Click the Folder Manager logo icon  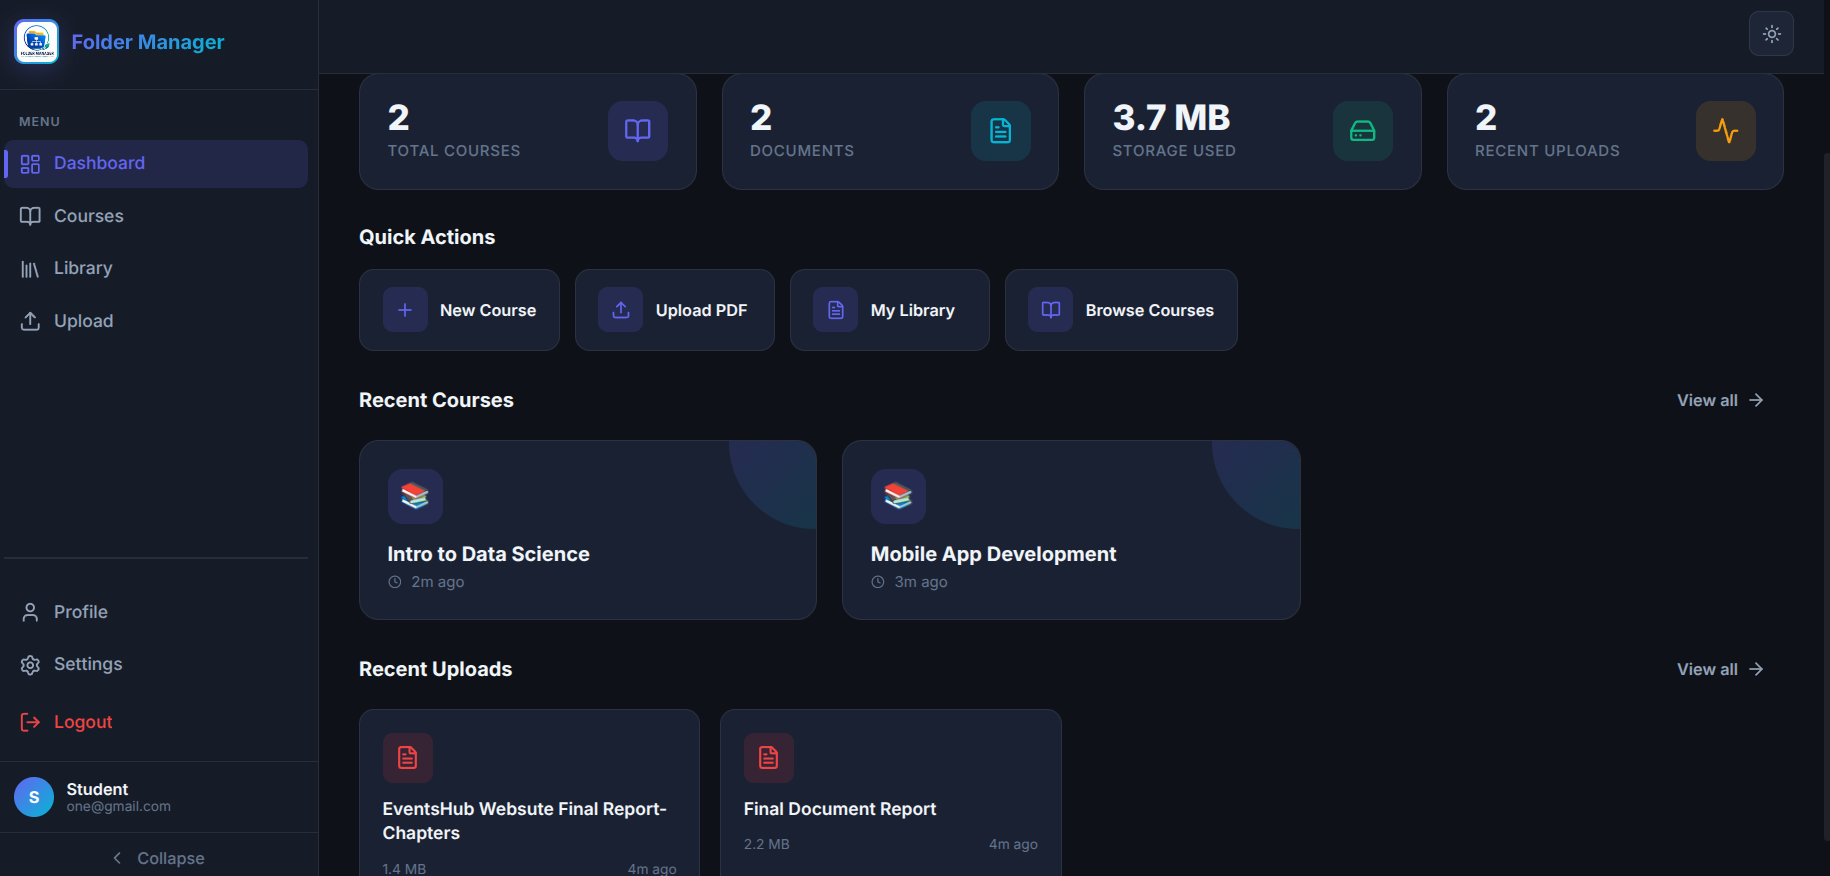coord(37,42)
